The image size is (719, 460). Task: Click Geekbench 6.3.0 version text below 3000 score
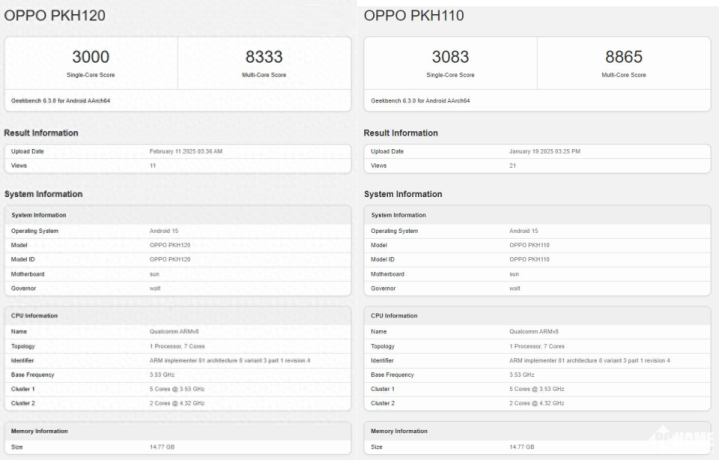tap(61, 100)
